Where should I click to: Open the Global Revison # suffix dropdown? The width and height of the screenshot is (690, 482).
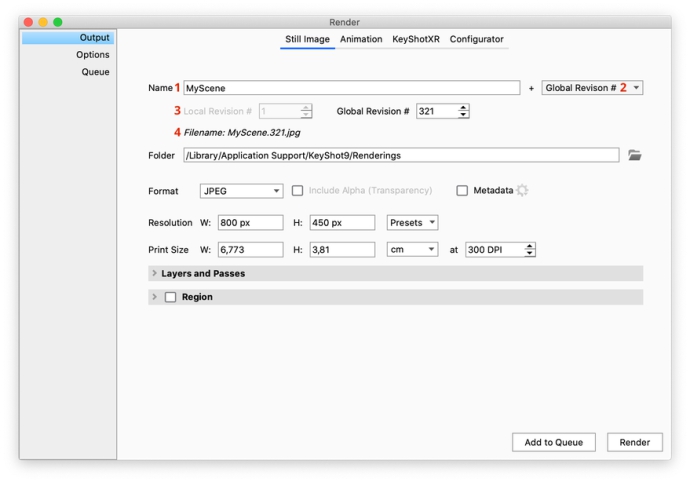[592, 88]
